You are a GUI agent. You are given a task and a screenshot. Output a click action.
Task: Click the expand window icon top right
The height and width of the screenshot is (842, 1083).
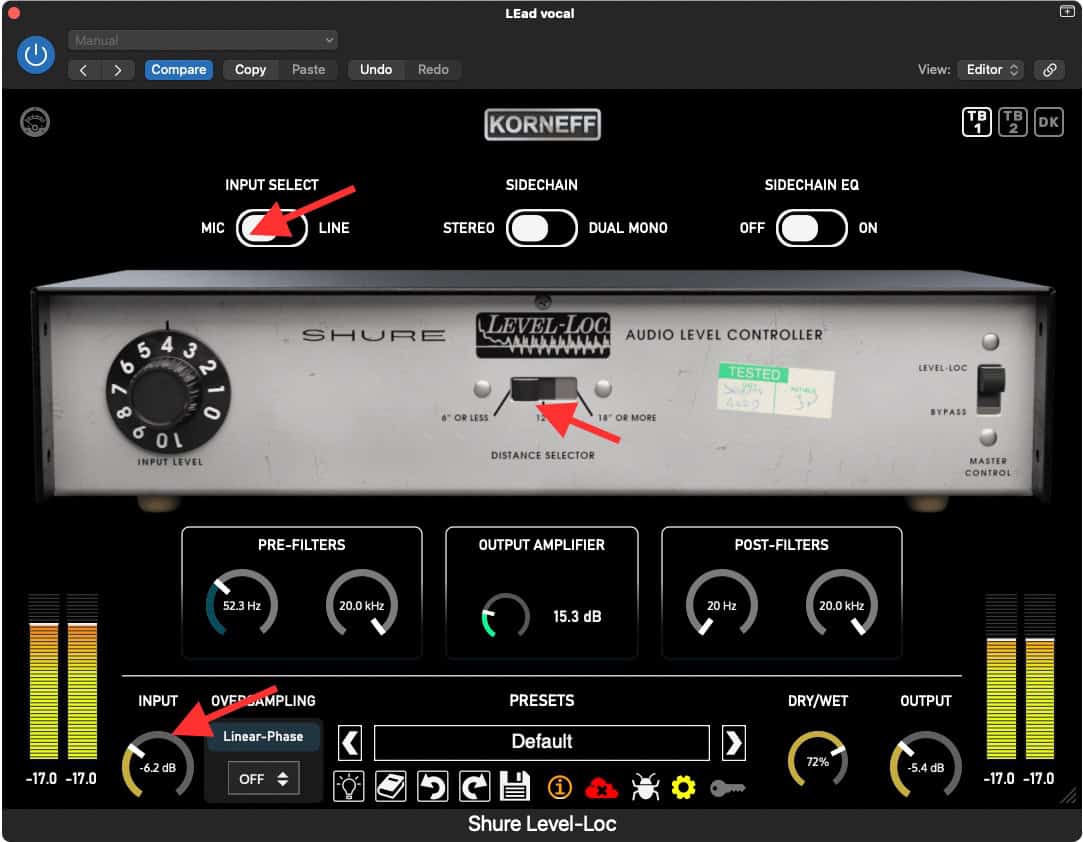(x=1067, y=12)
